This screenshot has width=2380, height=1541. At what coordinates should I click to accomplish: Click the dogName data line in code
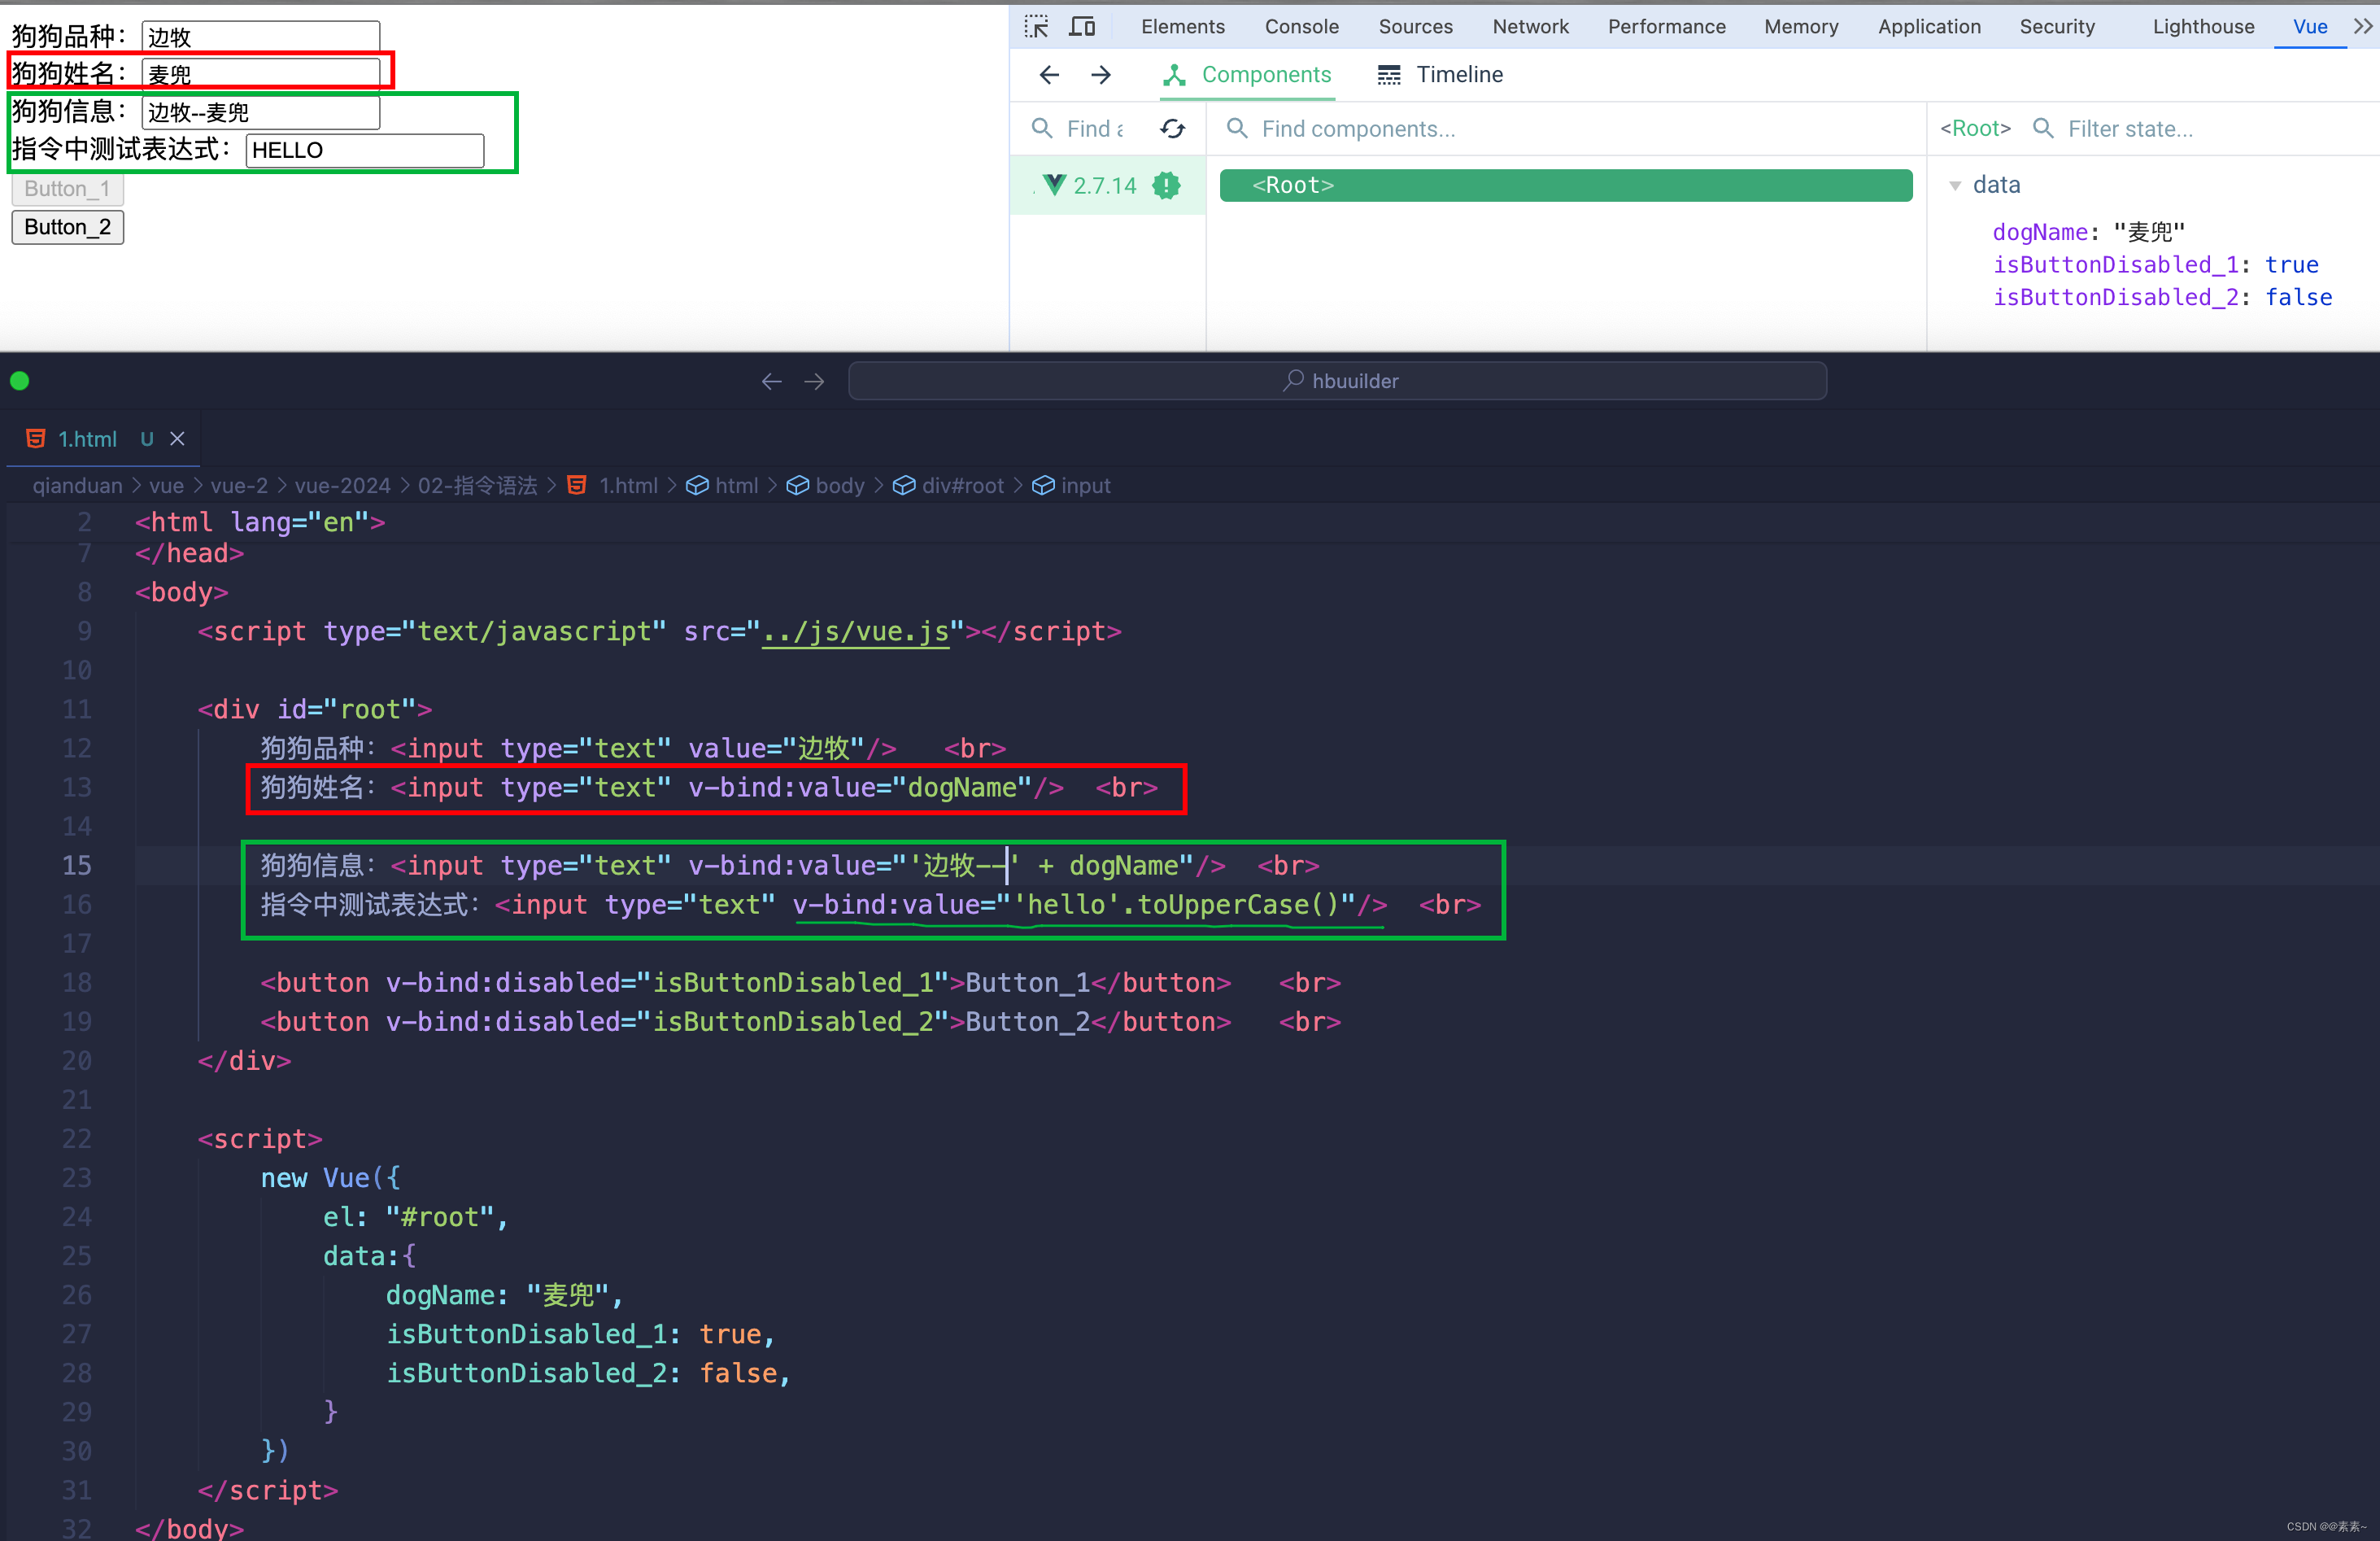pyautogui.click(x=505, y=1295)
